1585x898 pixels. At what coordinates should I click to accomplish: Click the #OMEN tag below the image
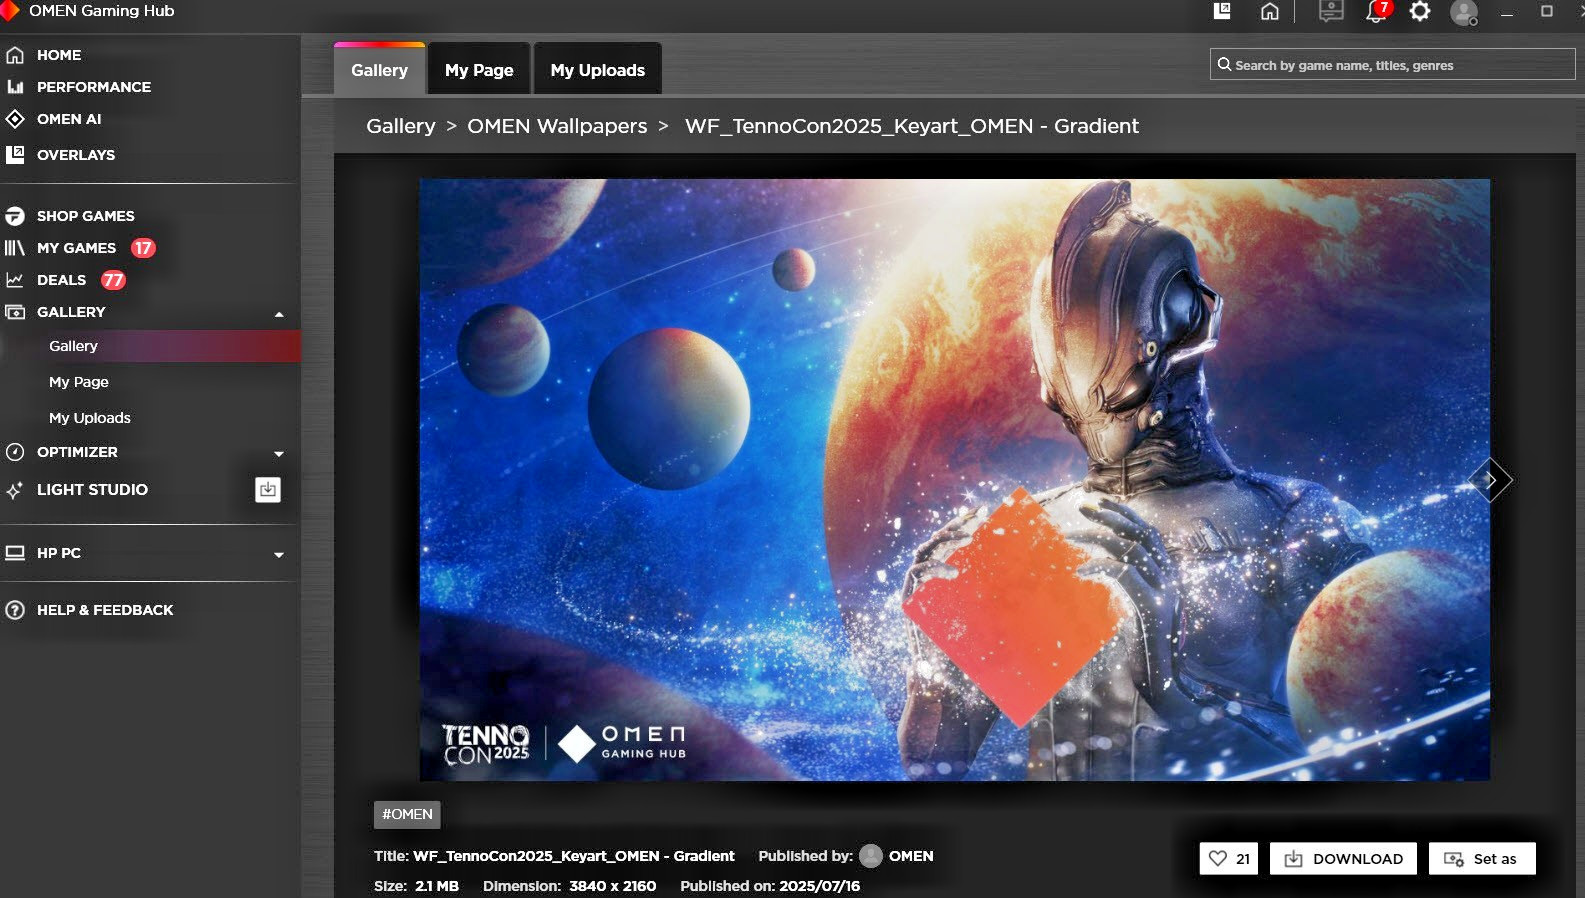(407, 814)
